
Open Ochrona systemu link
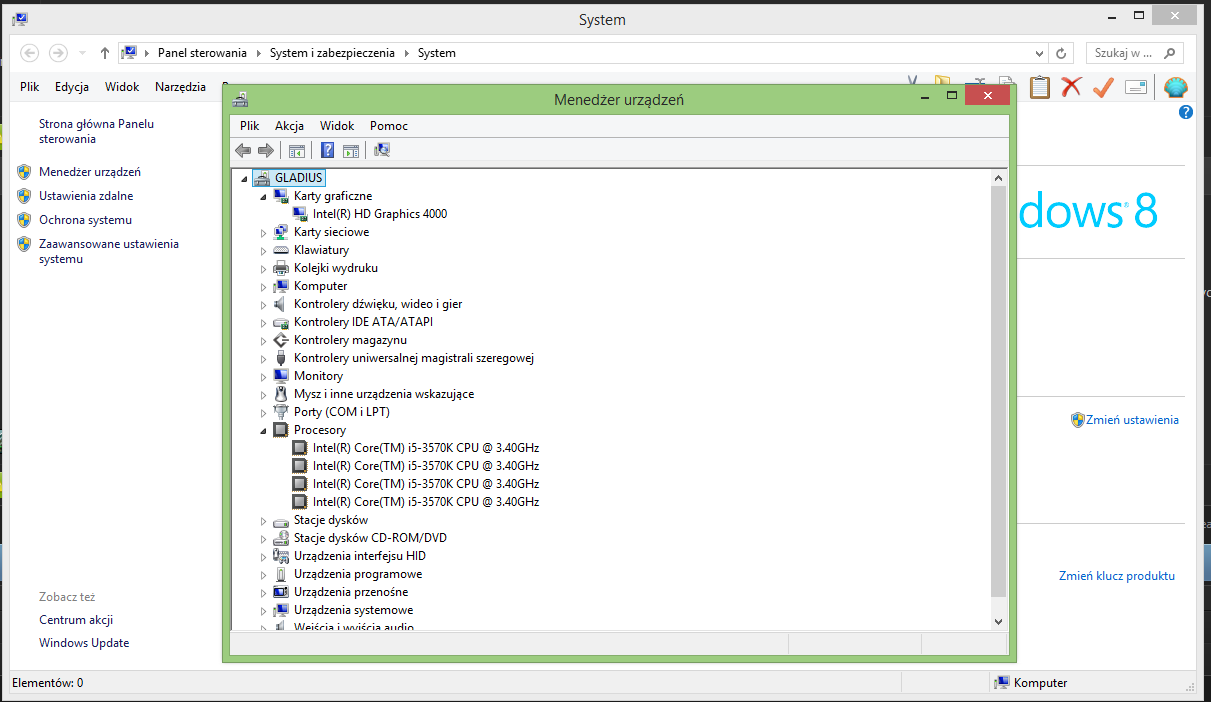[x=85, y=220]
